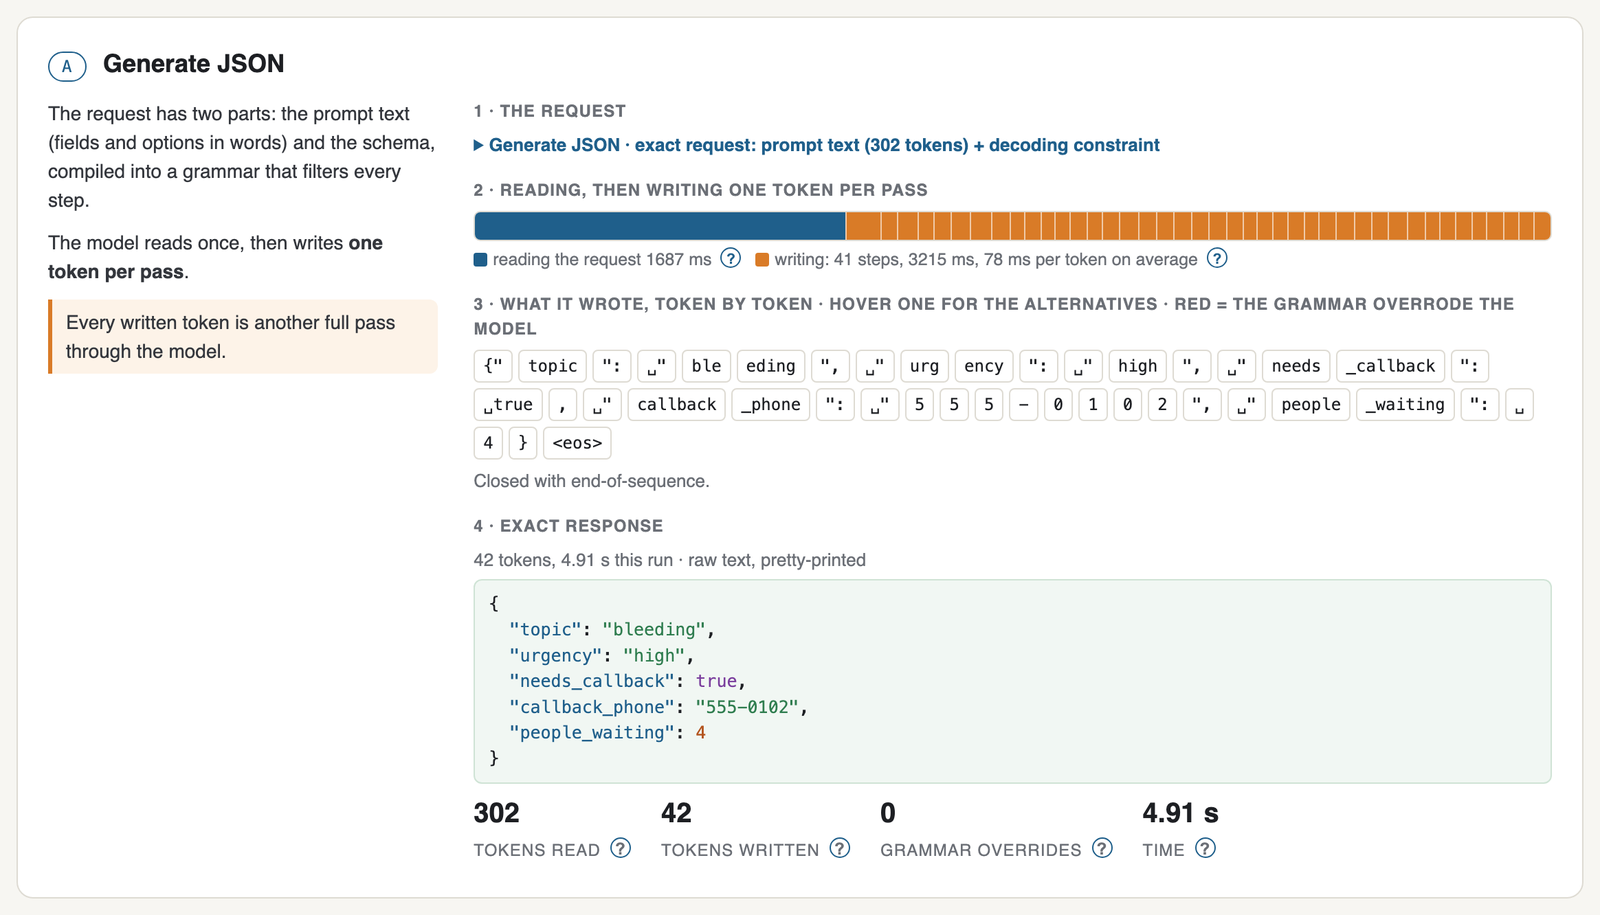Open help icon beside reading the request
The height and width of the screenshot is (915, 1600).
point(731,258)
